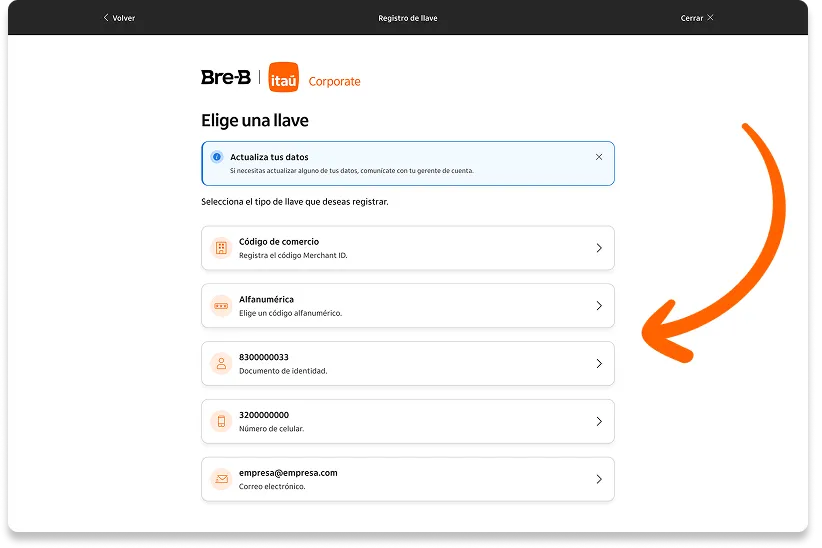This screenshot has width=822, height=548.
Task: Click the blue info icon in Actualiza tus datos
Action: pos(217,157)
